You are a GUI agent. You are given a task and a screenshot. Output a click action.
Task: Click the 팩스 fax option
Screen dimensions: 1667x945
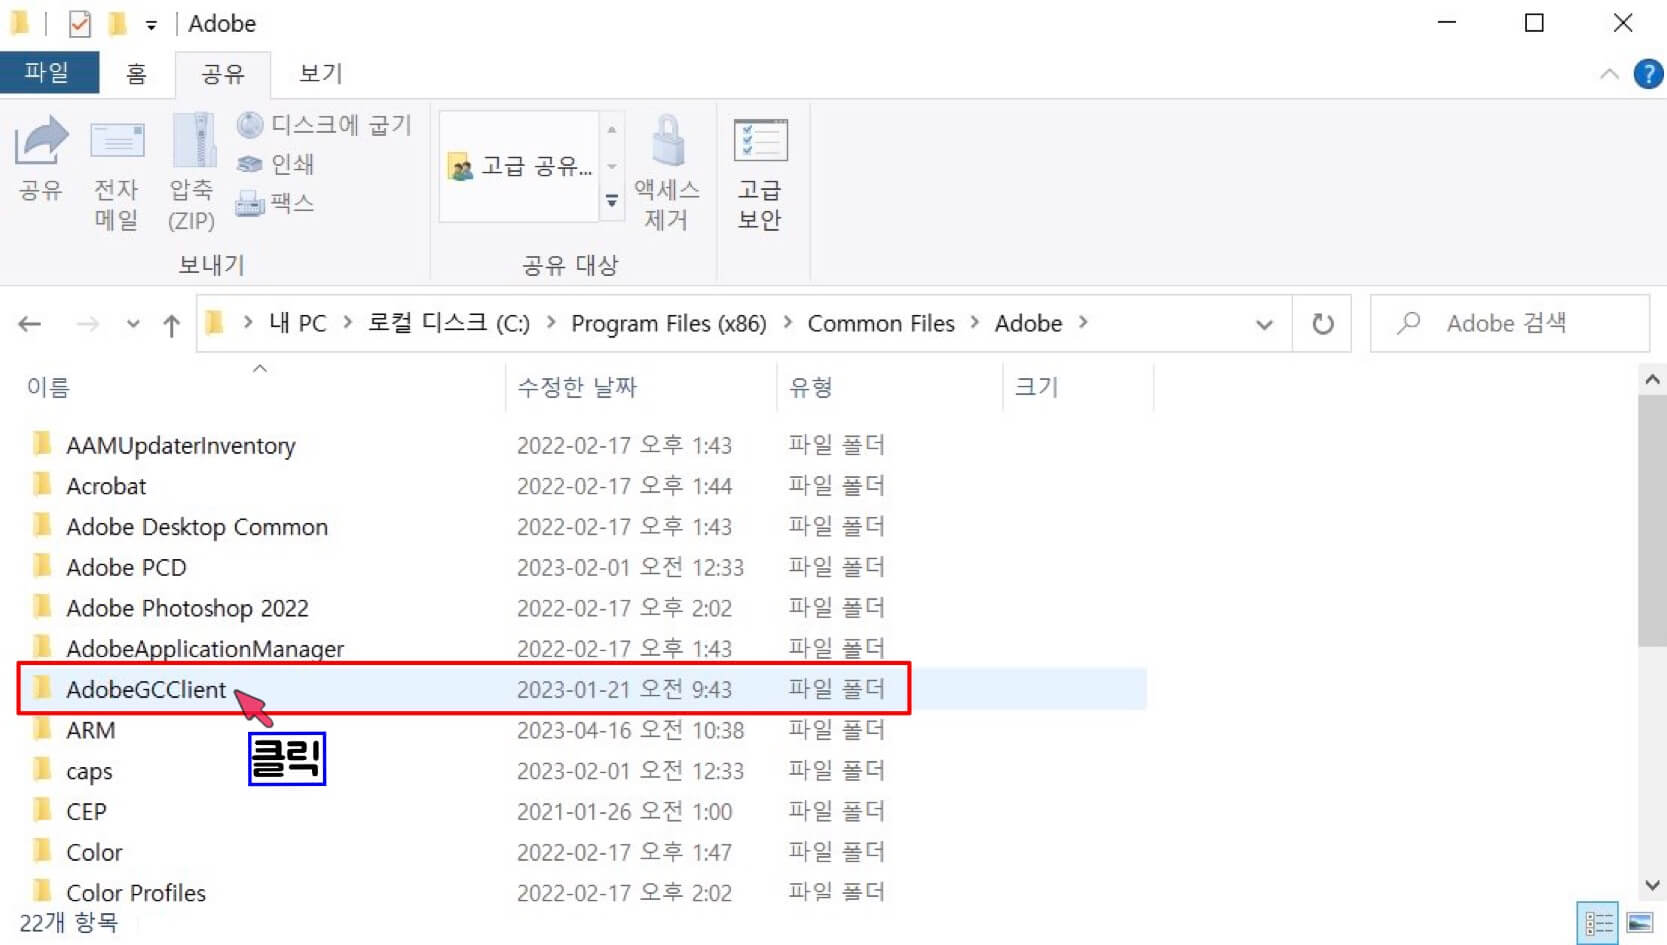coord(275,203)
